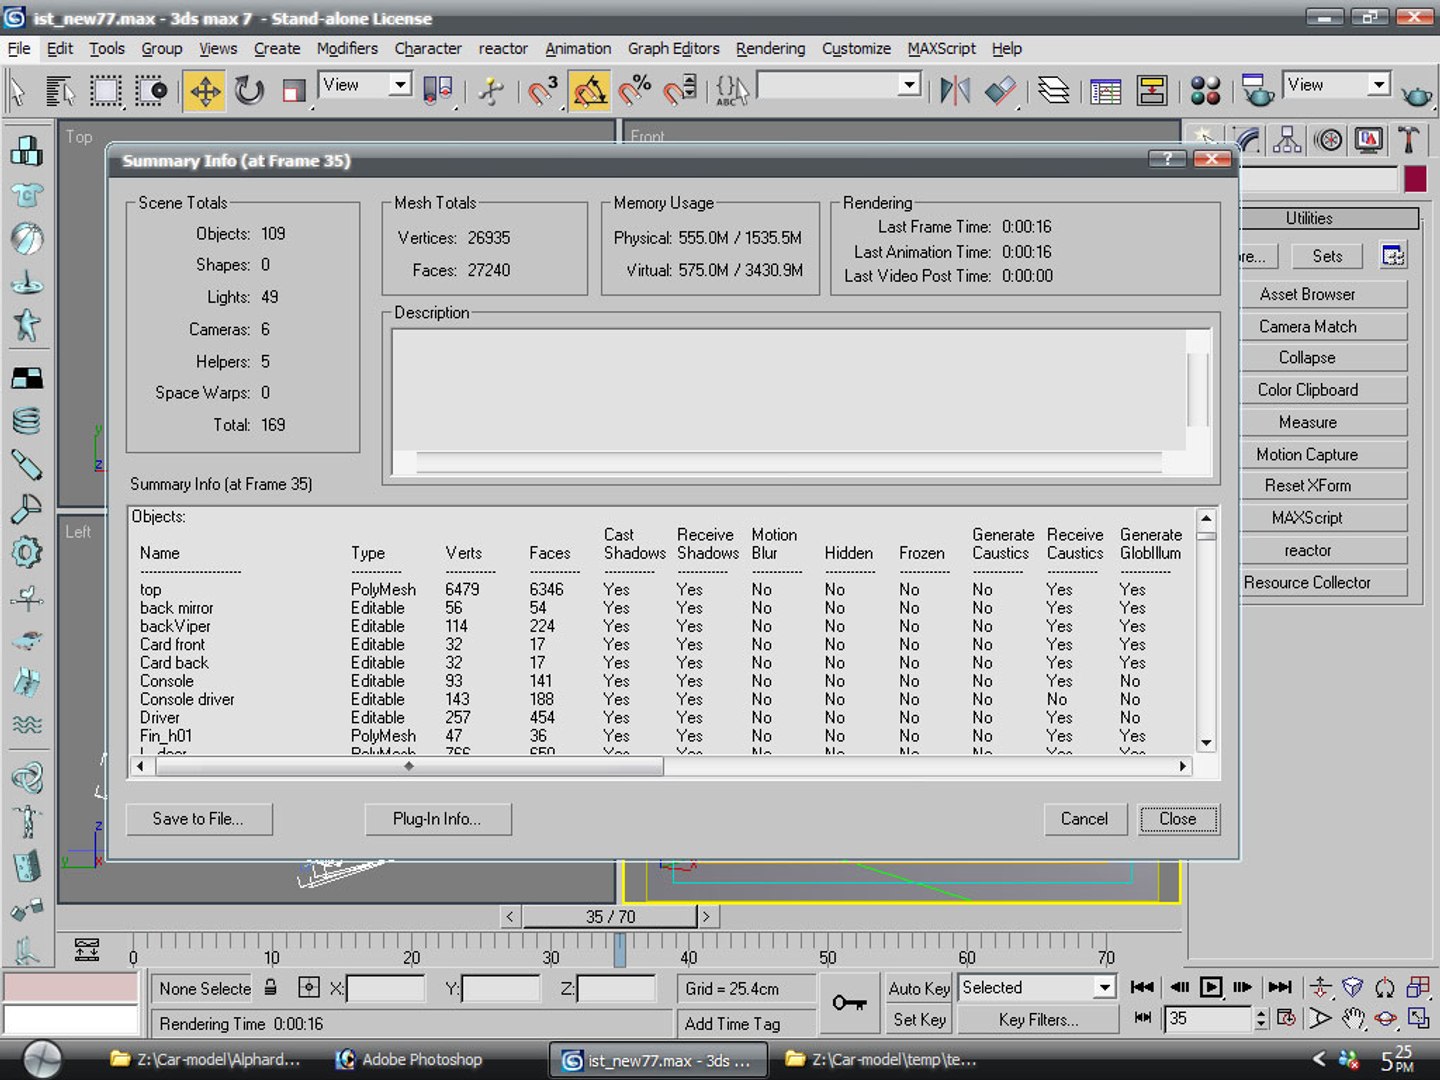
Task: Click the crimson object color swatch
Action: pos(1415,179)
